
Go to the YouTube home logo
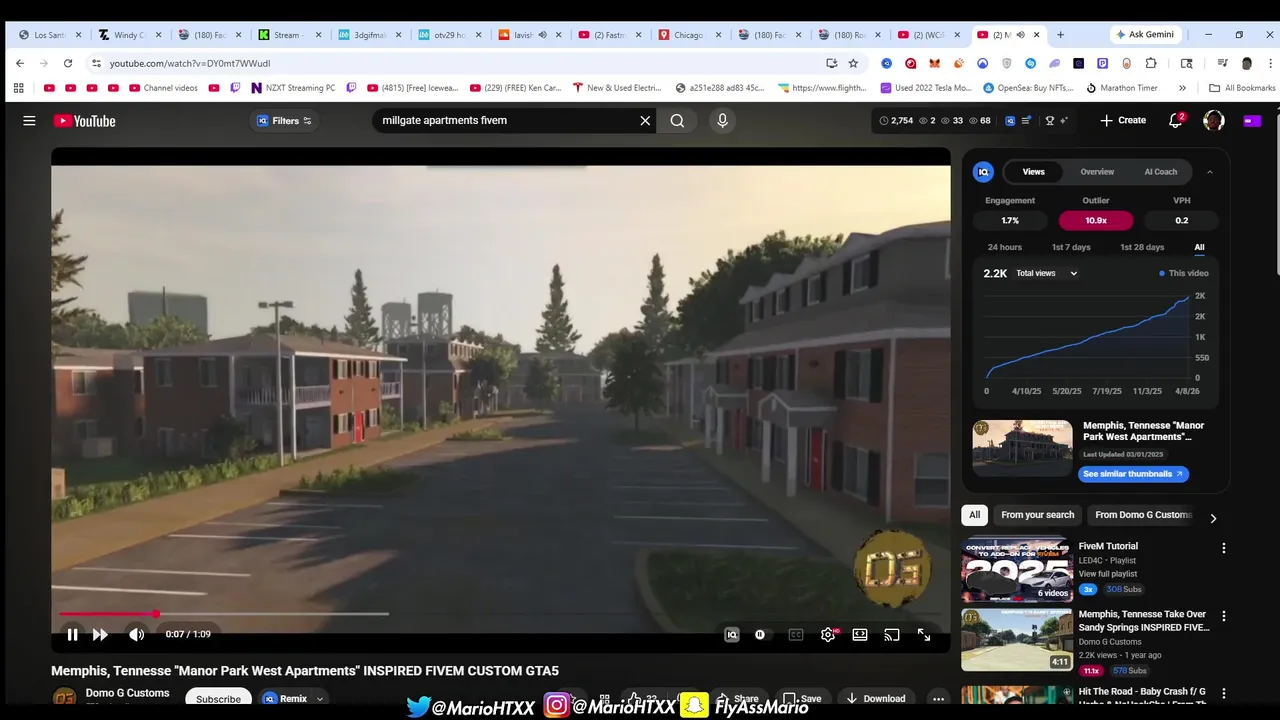click(x=85, y=121)
